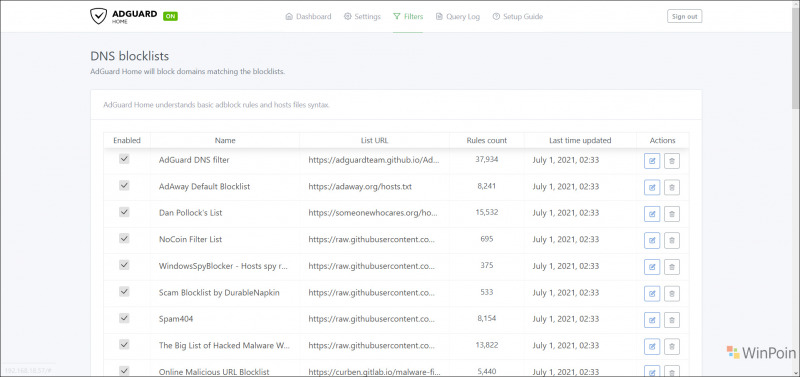Delete the Dan Pollock's List entry
Viewport: 800px width, 377px height.
tap(672, 214)
